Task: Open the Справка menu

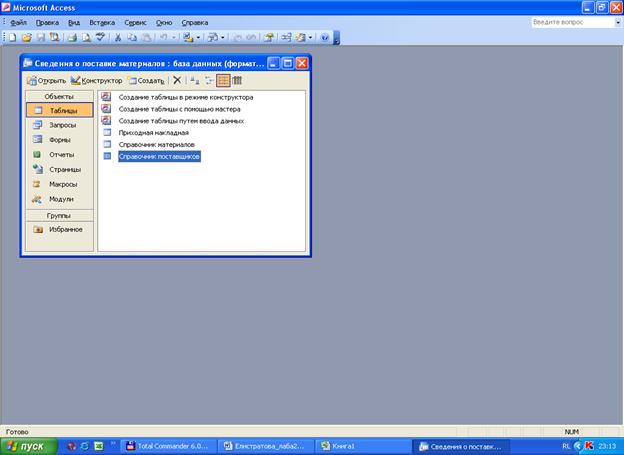Action: (195, 23)
